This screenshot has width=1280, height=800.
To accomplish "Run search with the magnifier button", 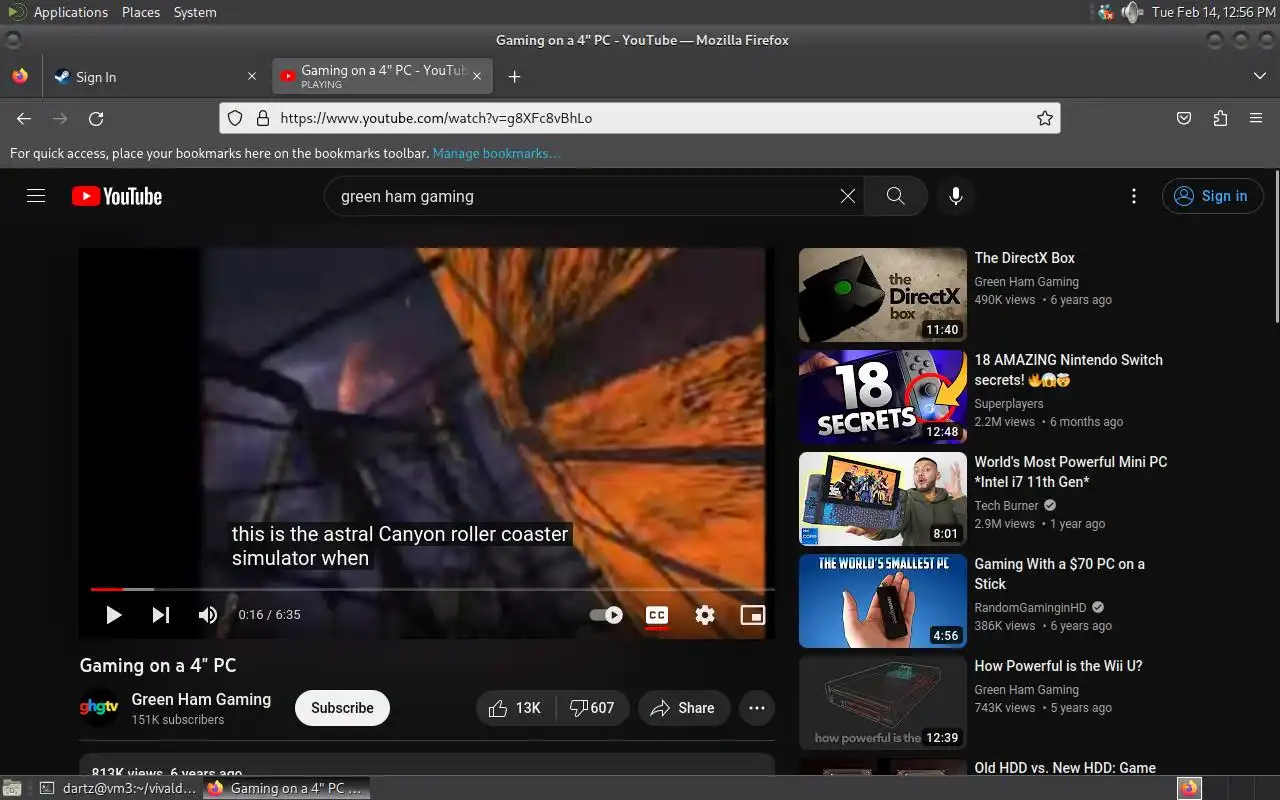I will [896, 196].
